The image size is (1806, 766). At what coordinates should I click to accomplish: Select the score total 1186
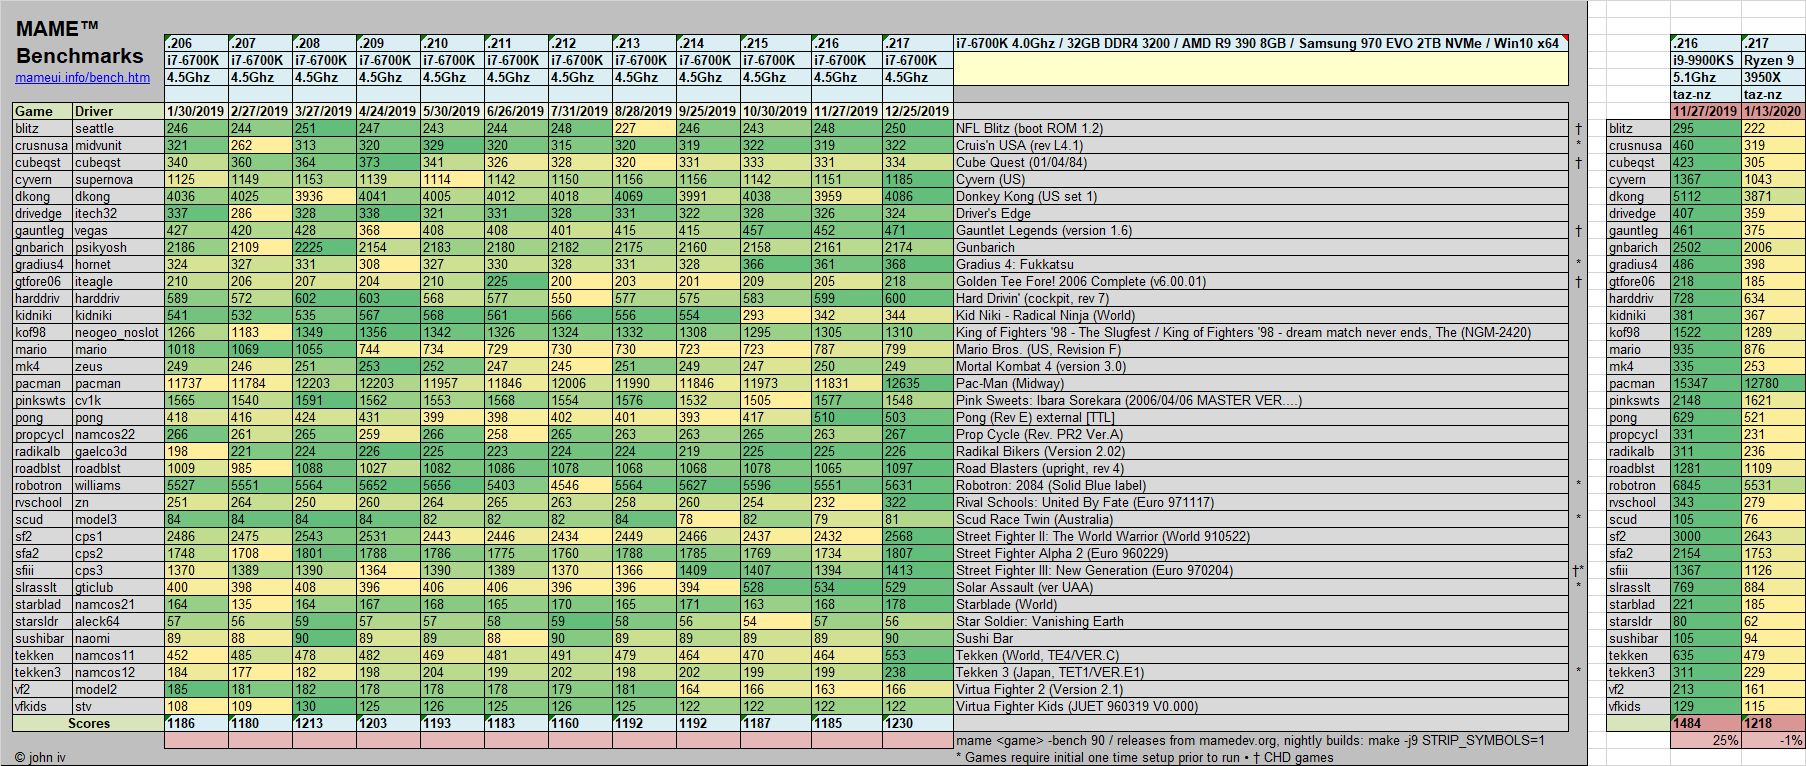click(196, 723)
